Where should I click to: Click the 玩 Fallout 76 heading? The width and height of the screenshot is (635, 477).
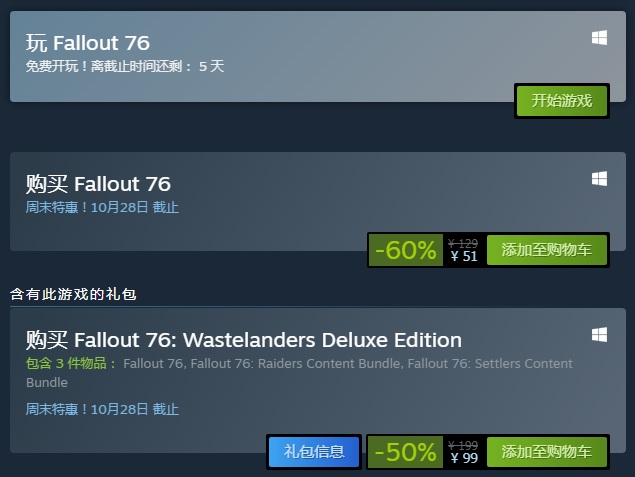click(88, 43)
